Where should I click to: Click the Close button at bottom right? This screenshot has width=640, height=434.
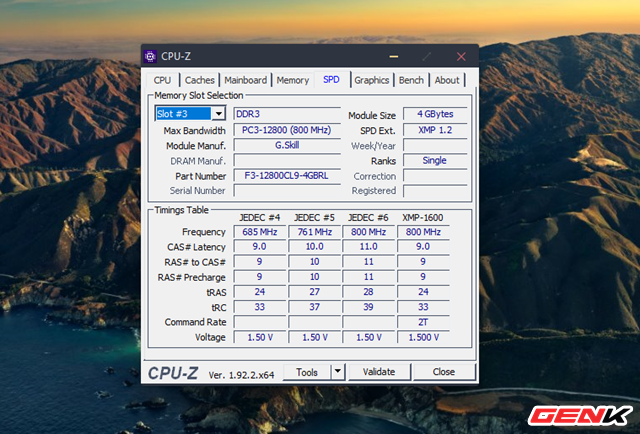coord(443,372)
